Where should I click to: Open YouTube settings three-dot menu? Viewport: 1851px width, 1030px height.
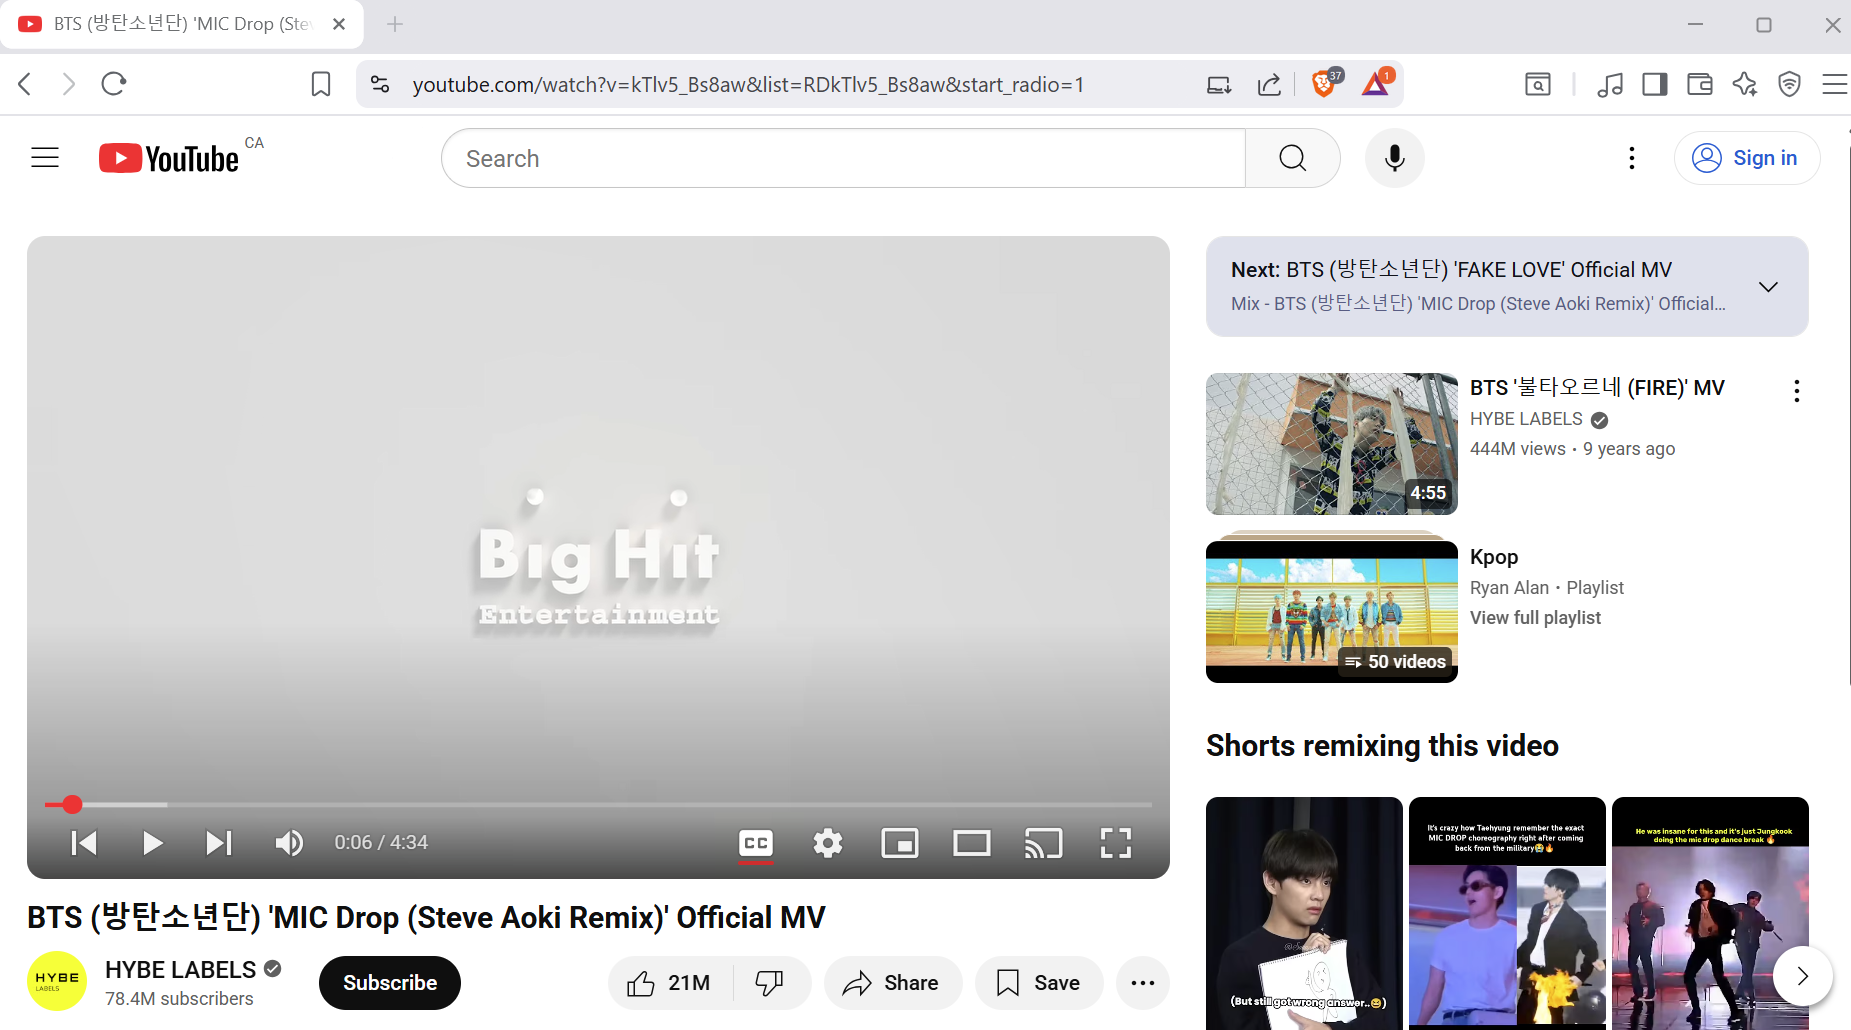pos(1631,158)
